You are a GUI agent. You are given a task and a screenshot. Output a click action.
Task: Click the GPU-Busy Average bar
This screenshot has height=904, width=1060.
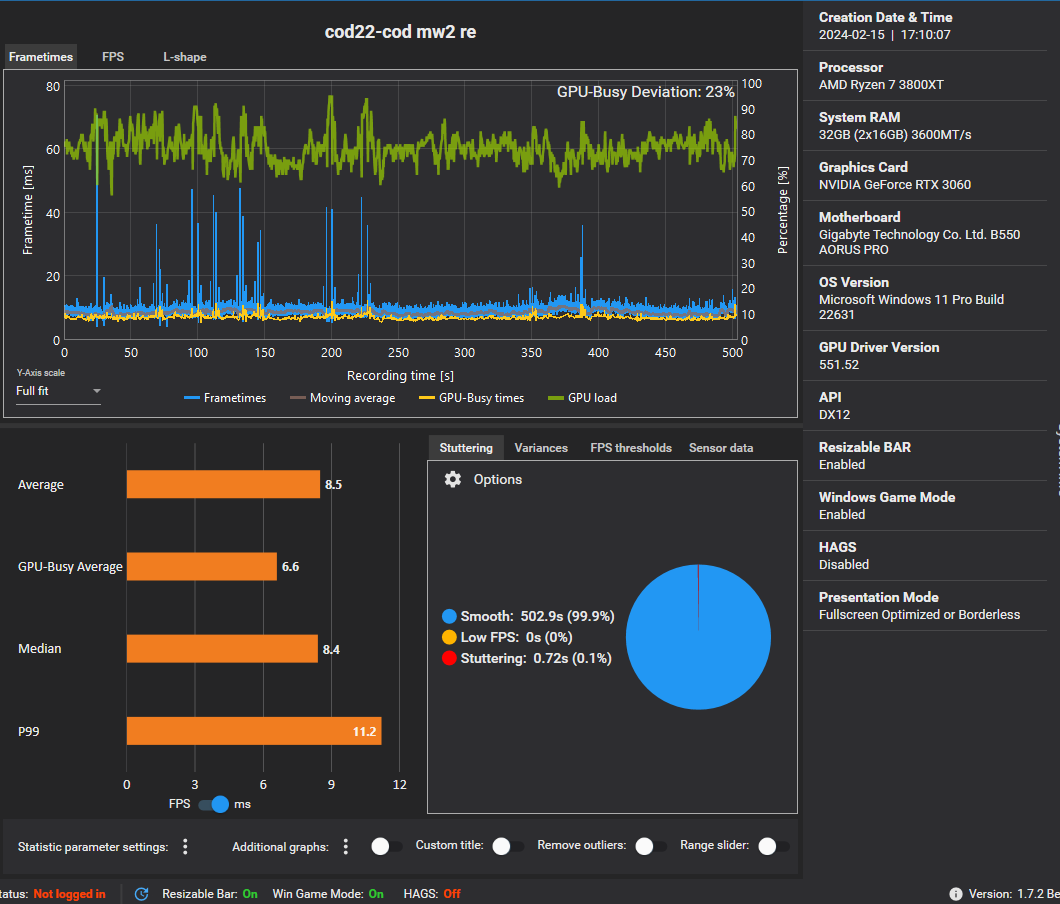[201, 567]
